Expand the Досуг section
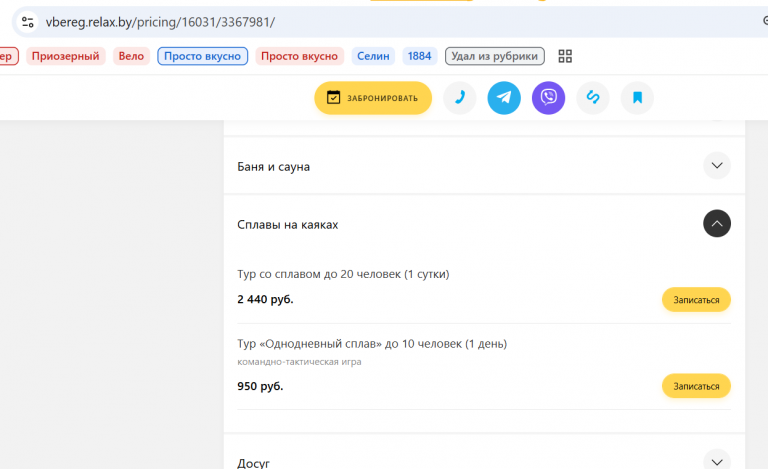 pos(717,461)
